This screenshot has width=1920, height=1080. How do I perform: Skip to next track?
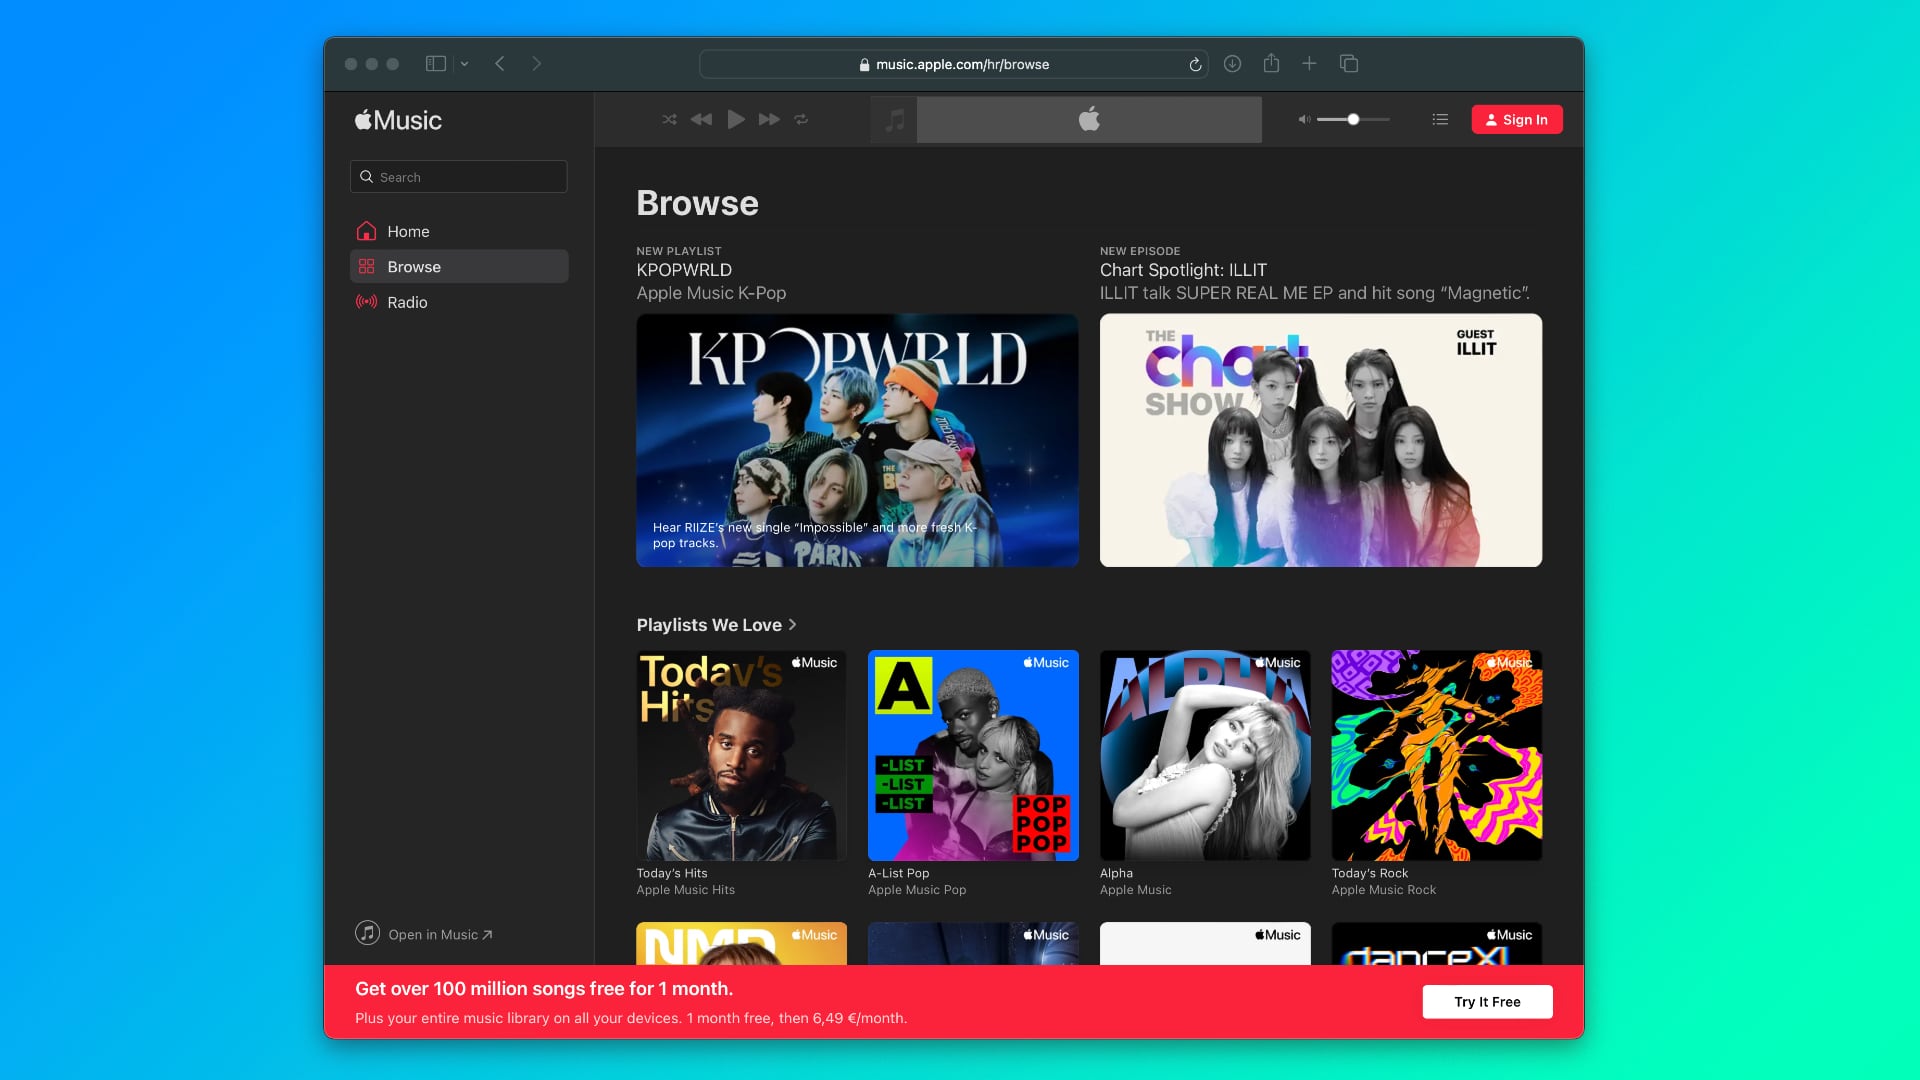tap(769, 119)
